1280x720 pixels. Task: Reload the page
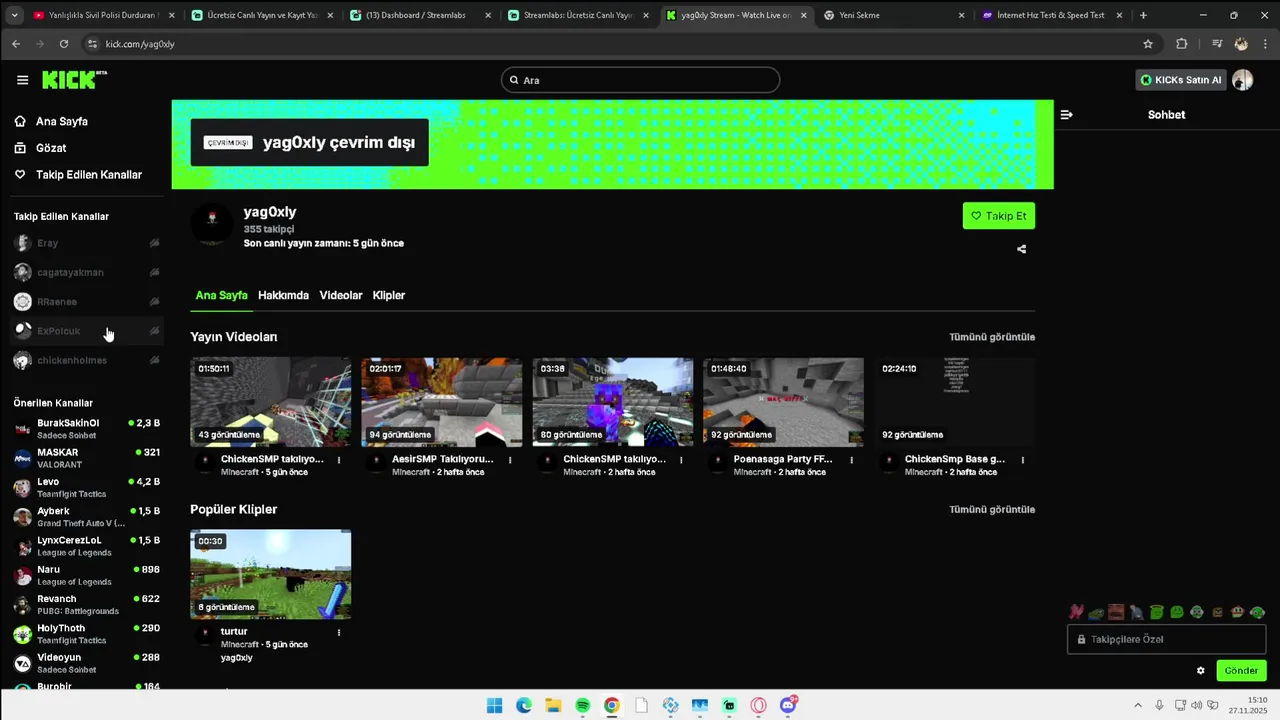[64, 44]
